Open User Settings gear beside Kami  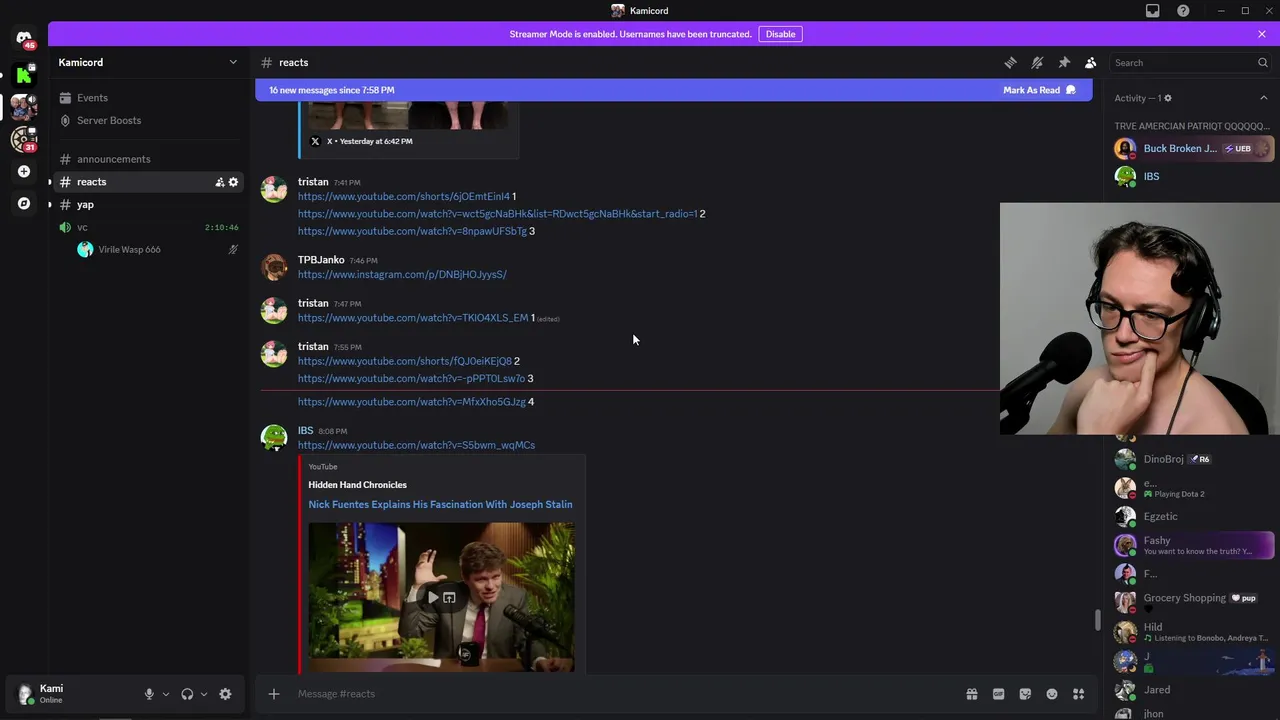[225, 694]
